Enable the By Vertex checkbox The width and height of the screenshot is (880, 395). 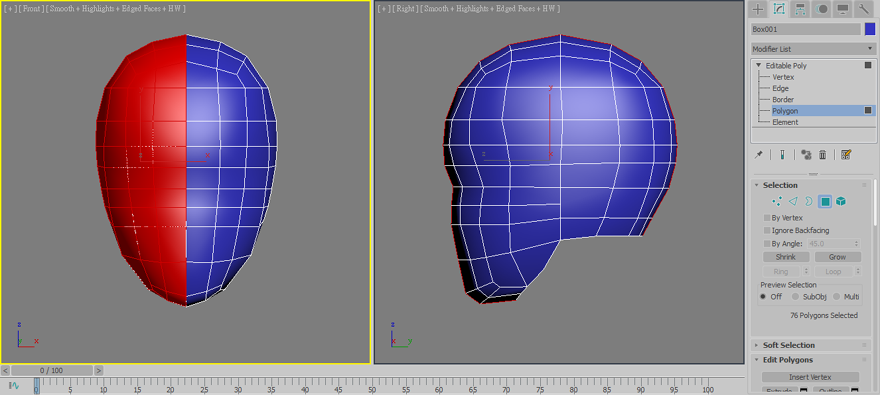click(x=767, y=218)
